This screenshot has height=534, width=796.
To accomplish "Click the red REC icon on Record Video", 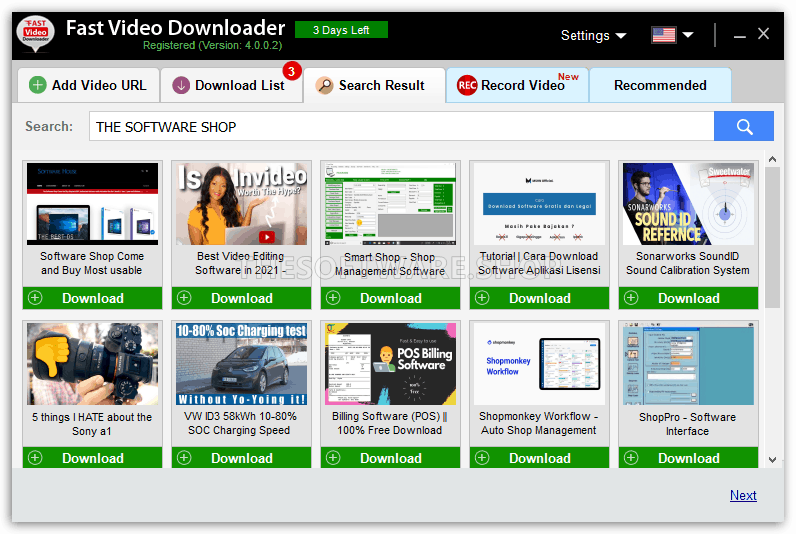I will point(467,85).
